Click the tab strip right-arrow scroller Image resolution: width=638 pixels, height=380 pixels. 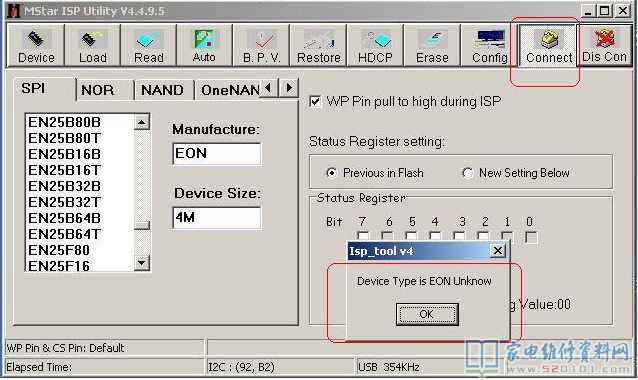pyautogui.click(x=289, y=87)
